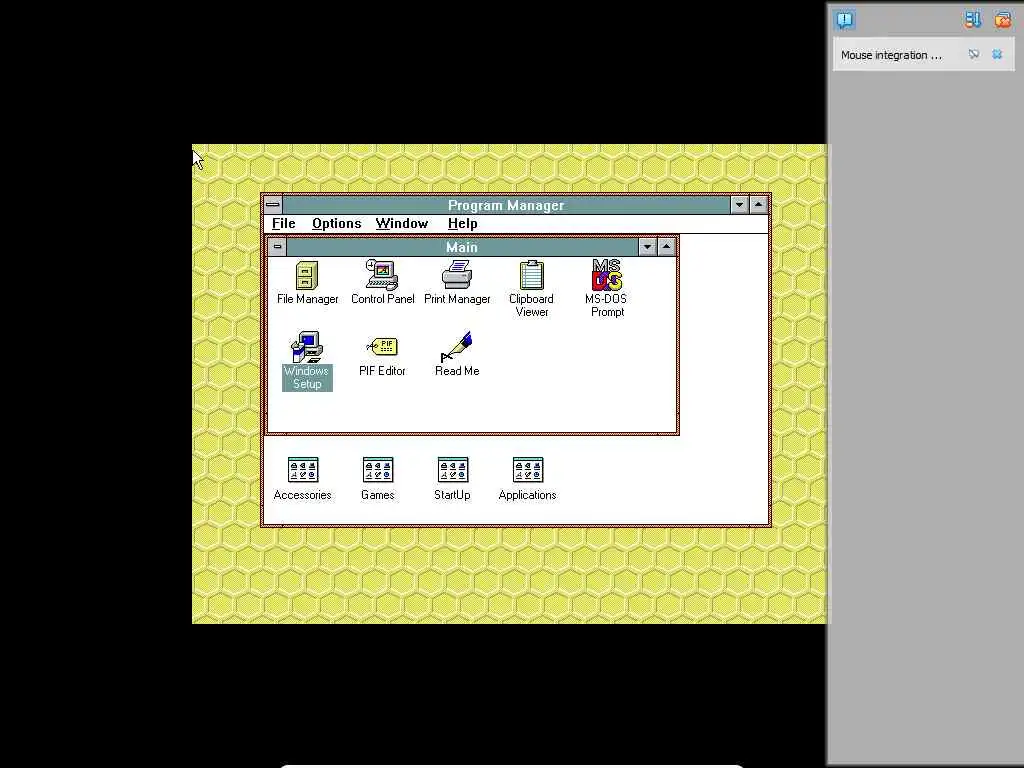Open the Help menu

[462, 223]
